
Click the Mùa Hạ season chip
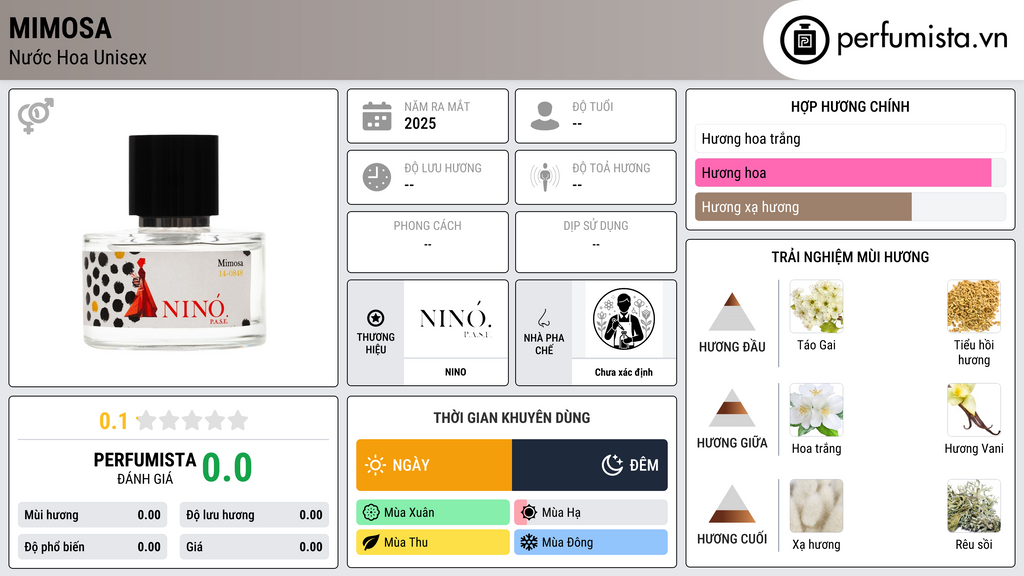coord(591,513)
